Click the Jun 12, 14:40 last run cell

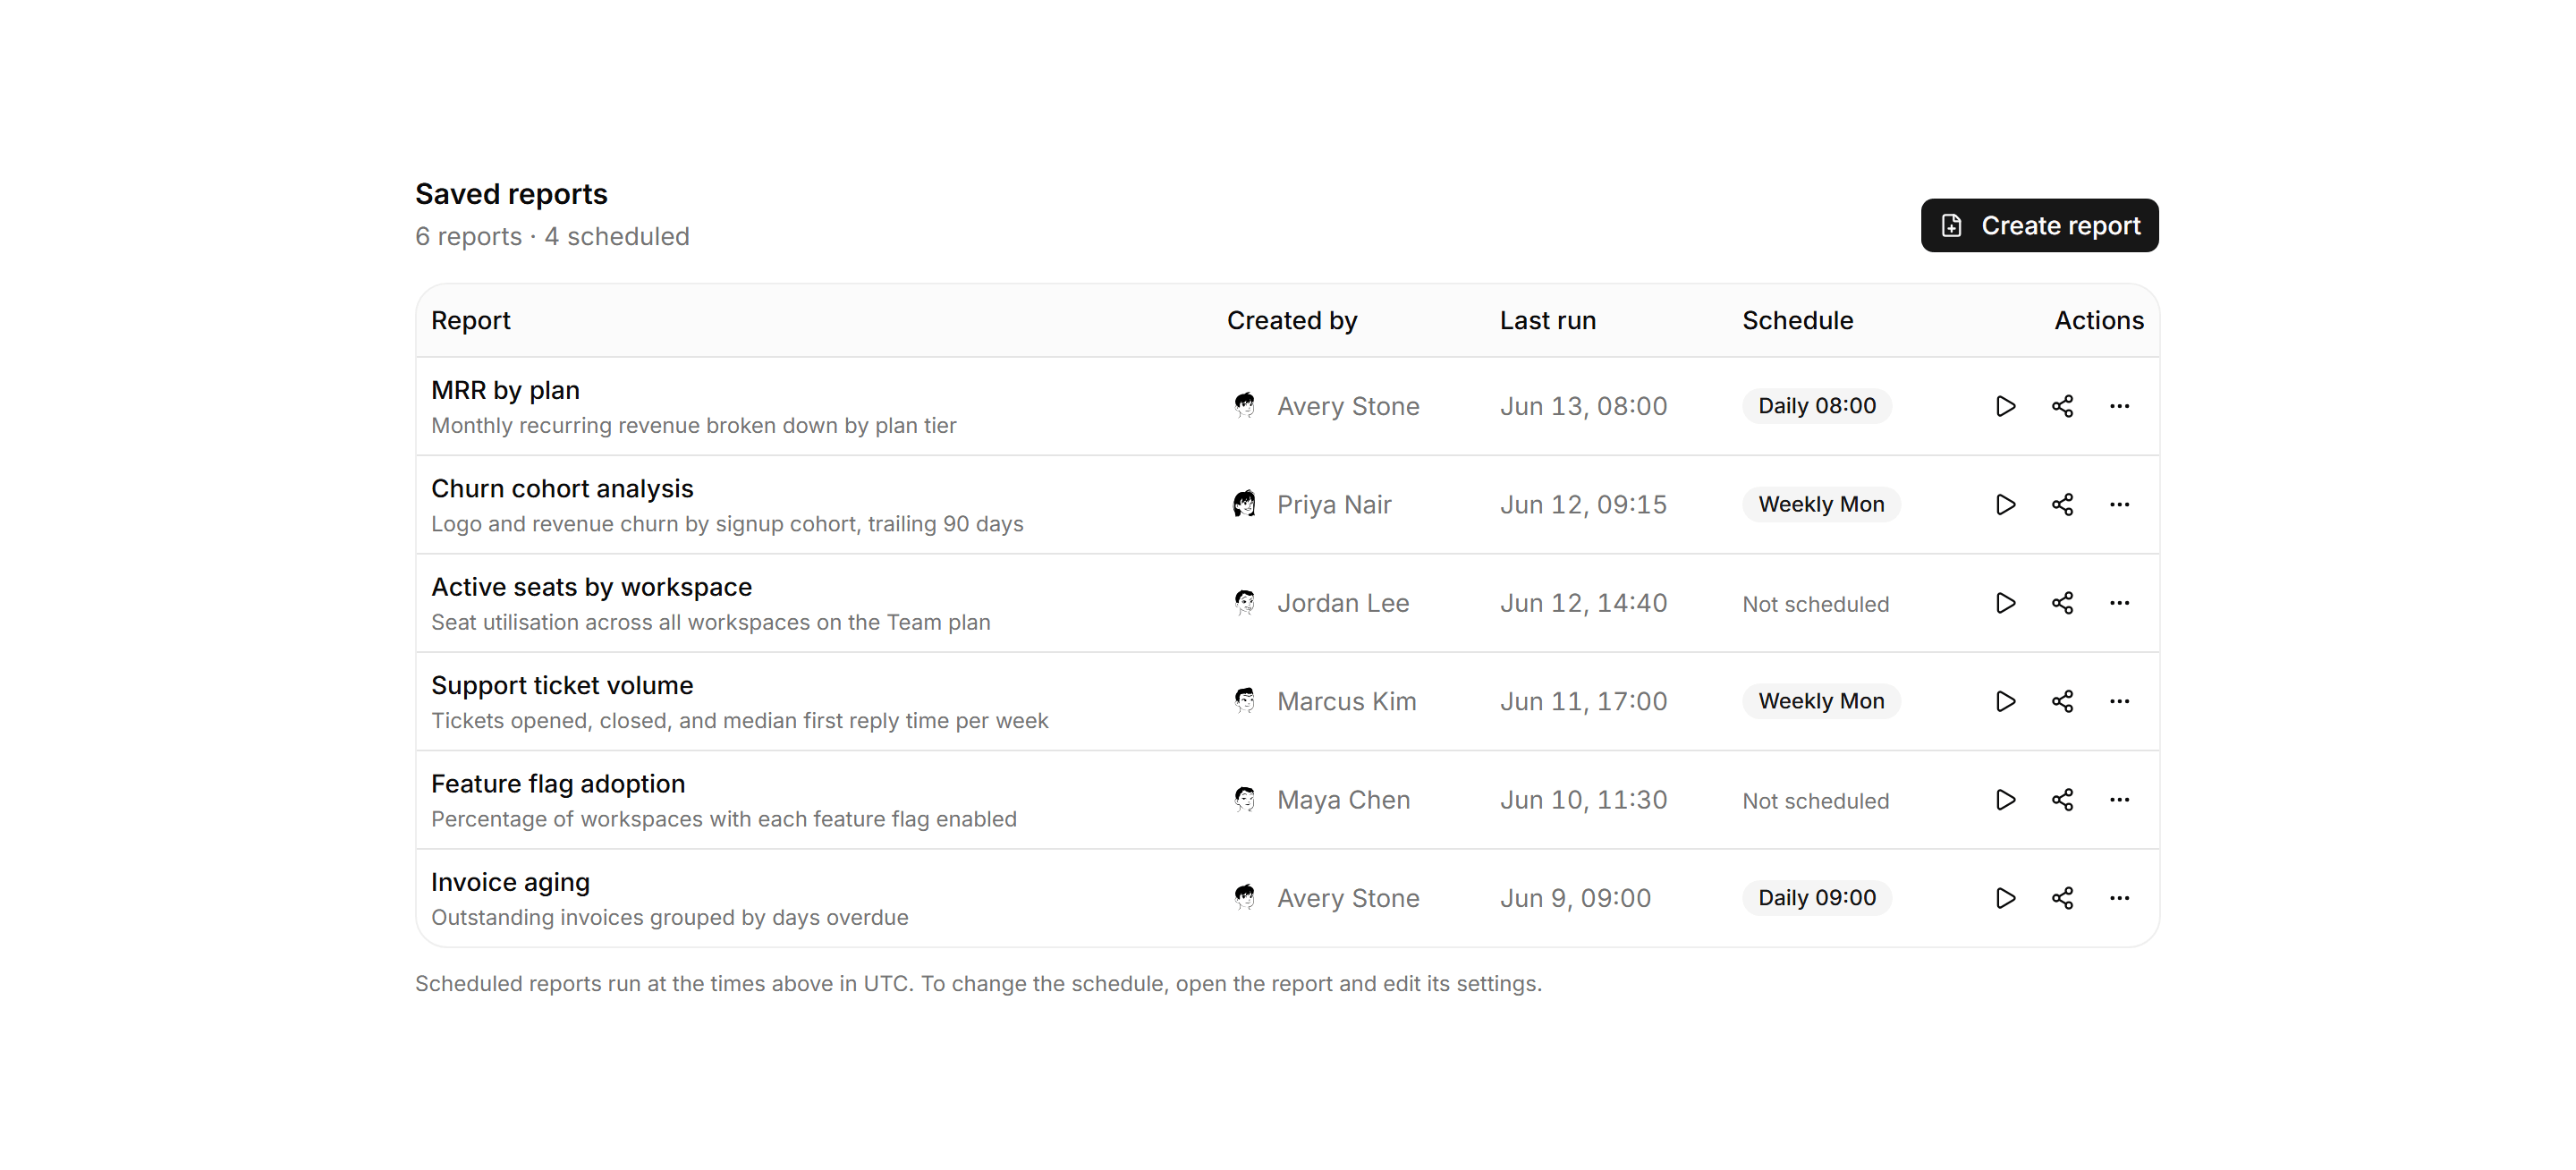coord(1583,603)
